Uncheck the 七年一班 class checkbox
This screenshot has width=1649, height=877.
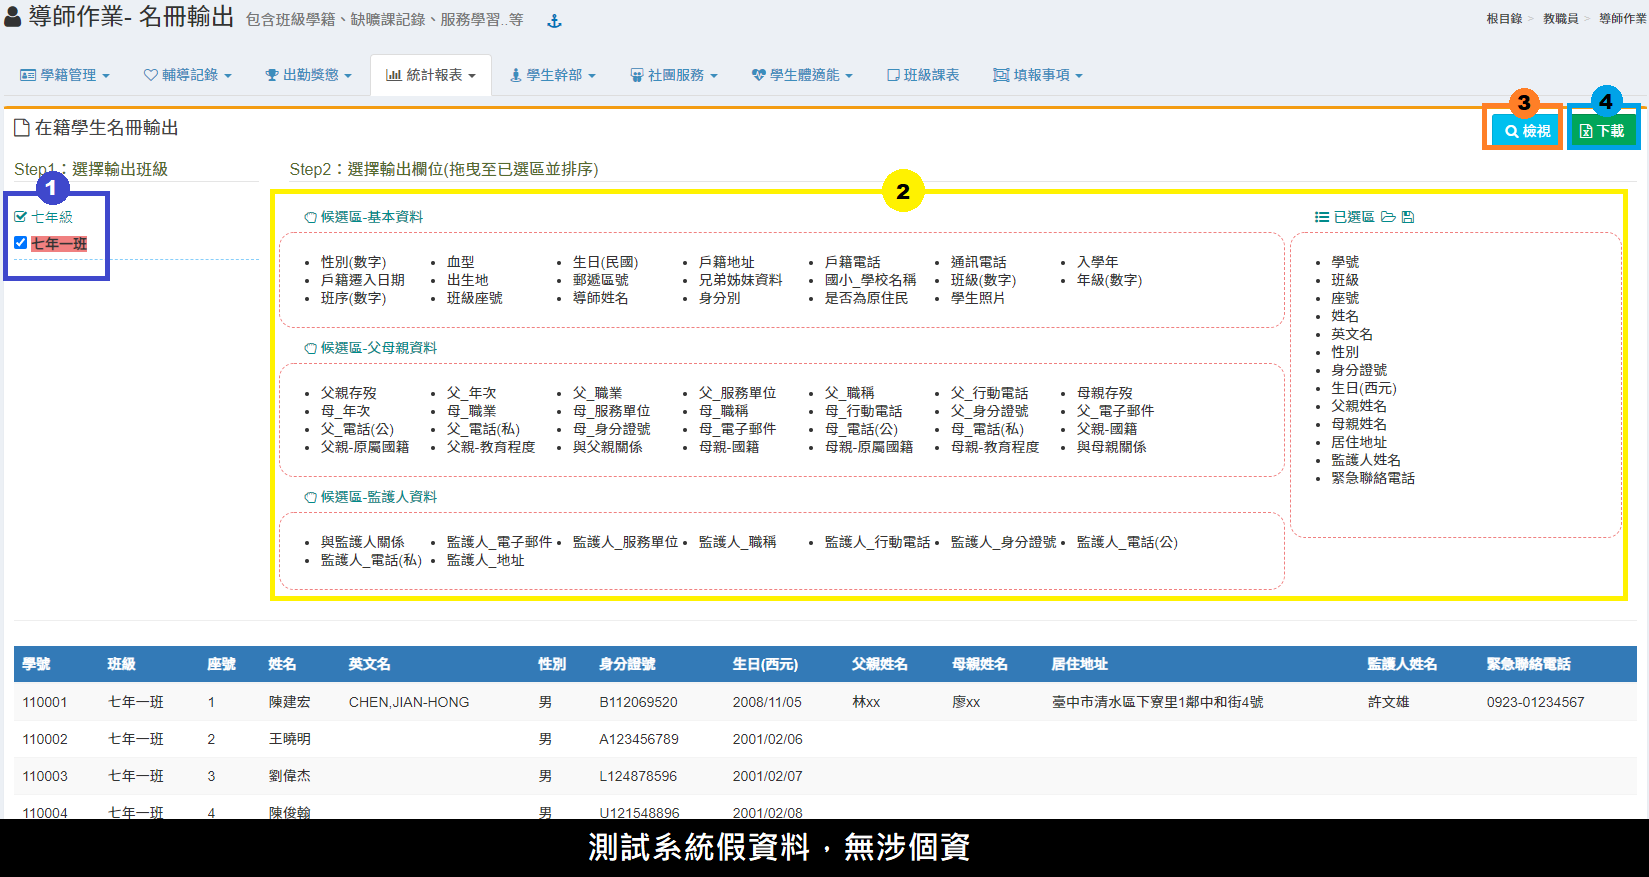pos(21,243)
